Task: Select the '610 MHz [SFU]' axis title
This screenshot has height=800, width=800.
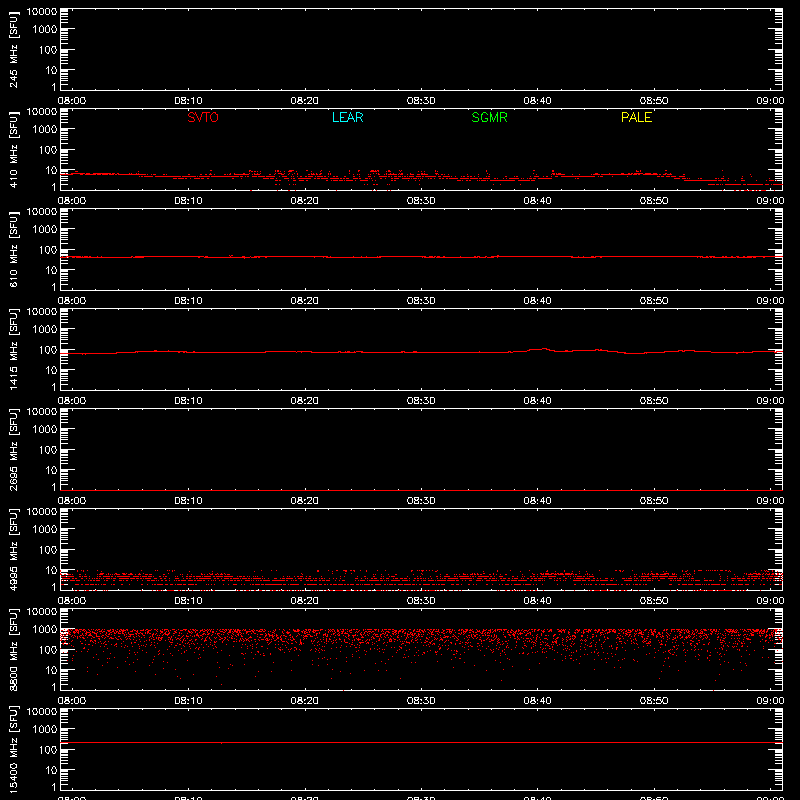Action: [x=13, y=249]
